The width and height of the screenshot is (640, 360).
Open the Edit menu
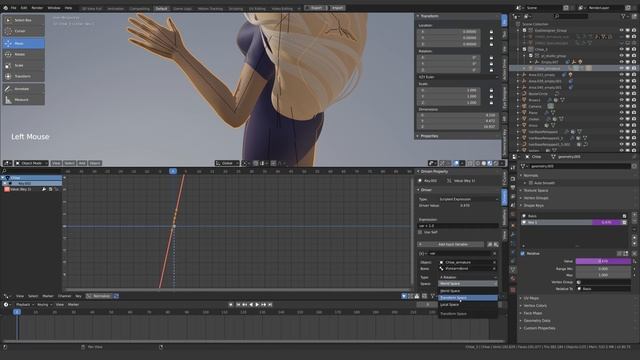tap(24, 8)
